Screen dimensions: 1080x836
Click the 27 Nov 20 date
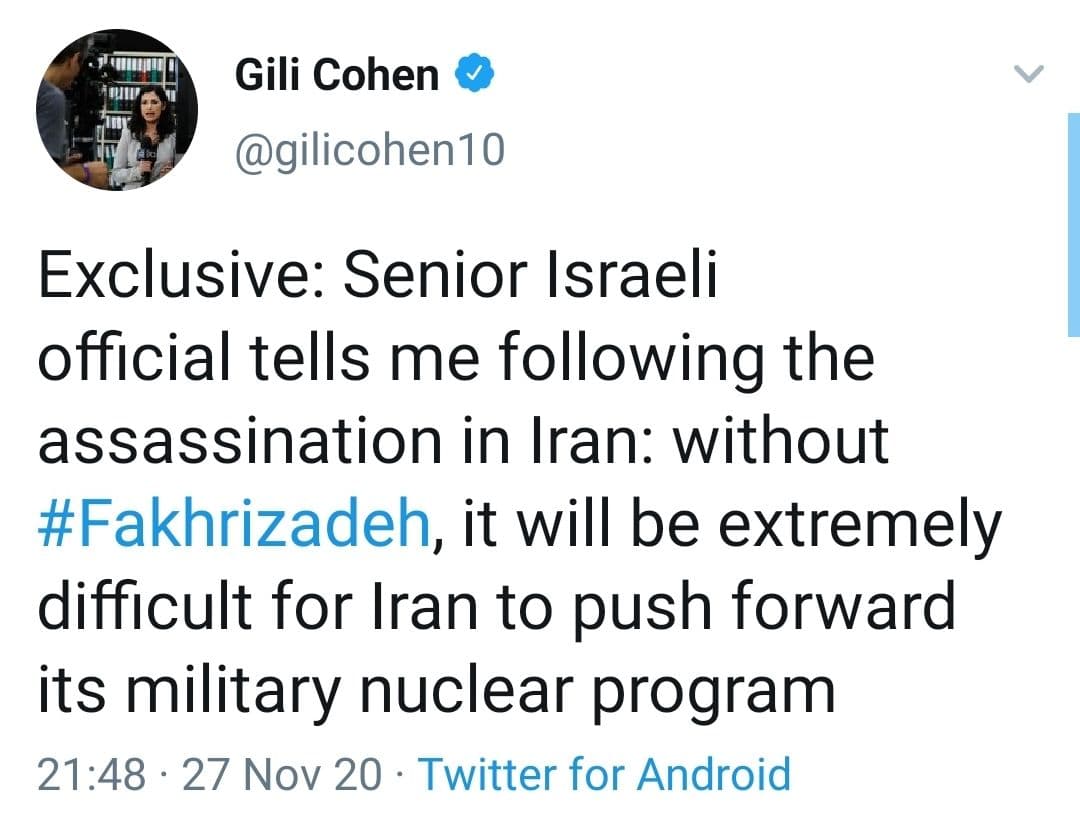(281, 774)
